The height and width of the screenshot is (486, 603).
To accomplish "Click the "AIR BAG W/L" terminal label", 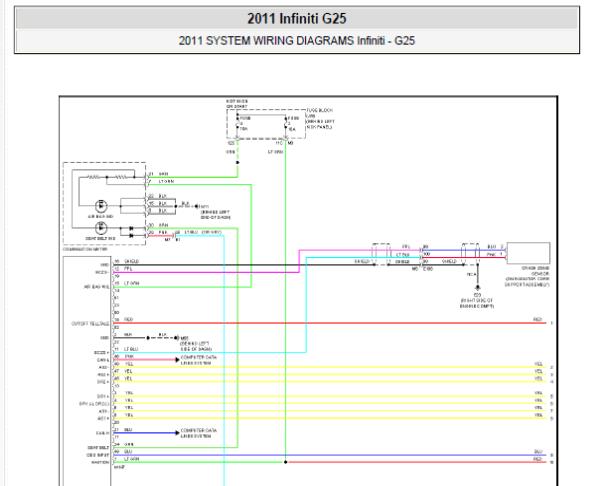I will pos(97,287).
